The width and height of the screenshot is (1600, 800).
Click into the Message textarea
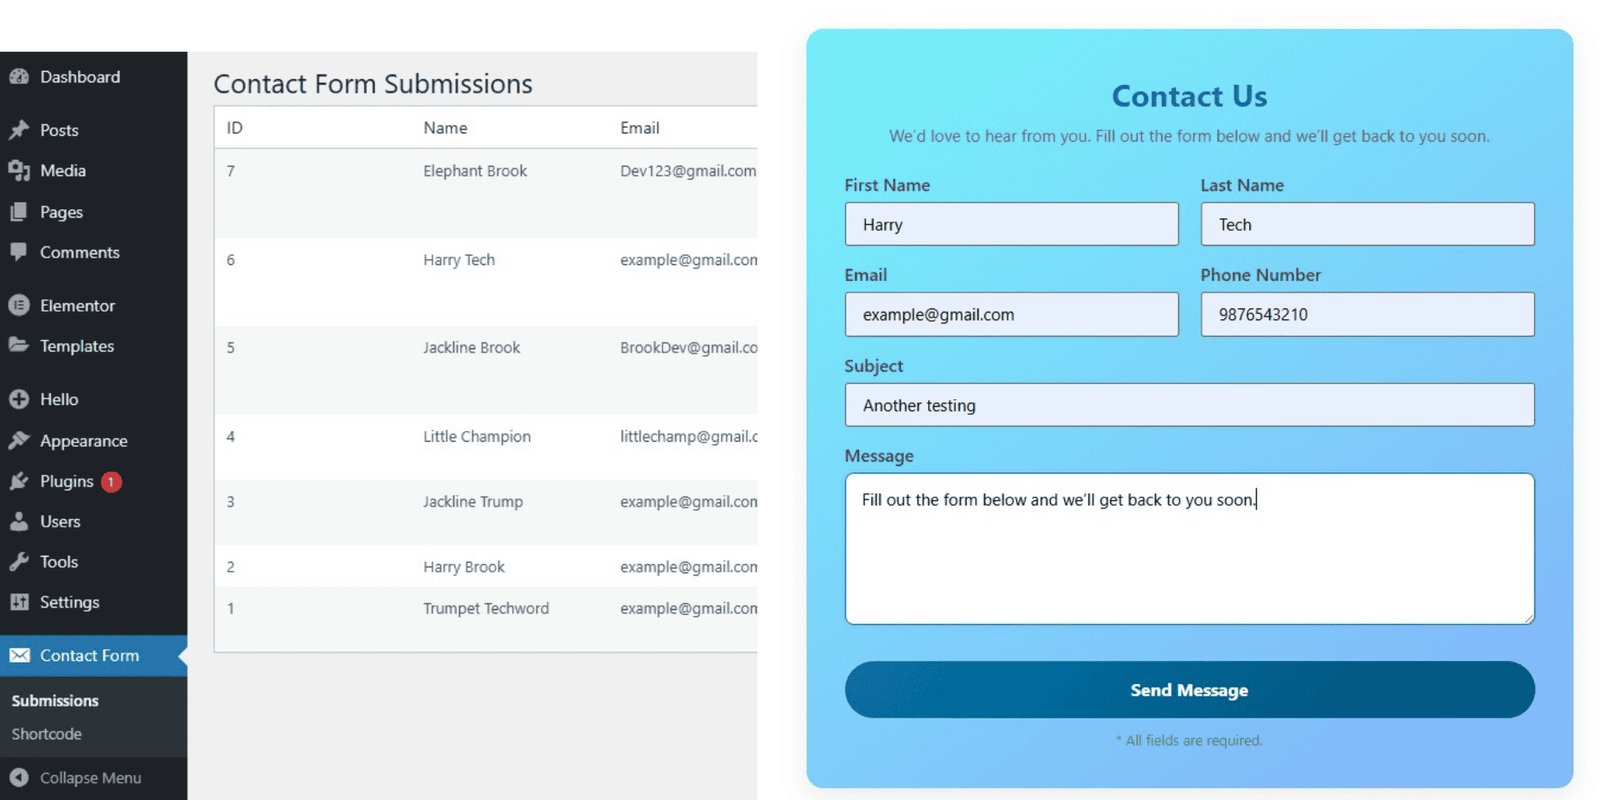[x=1189, y=548]
